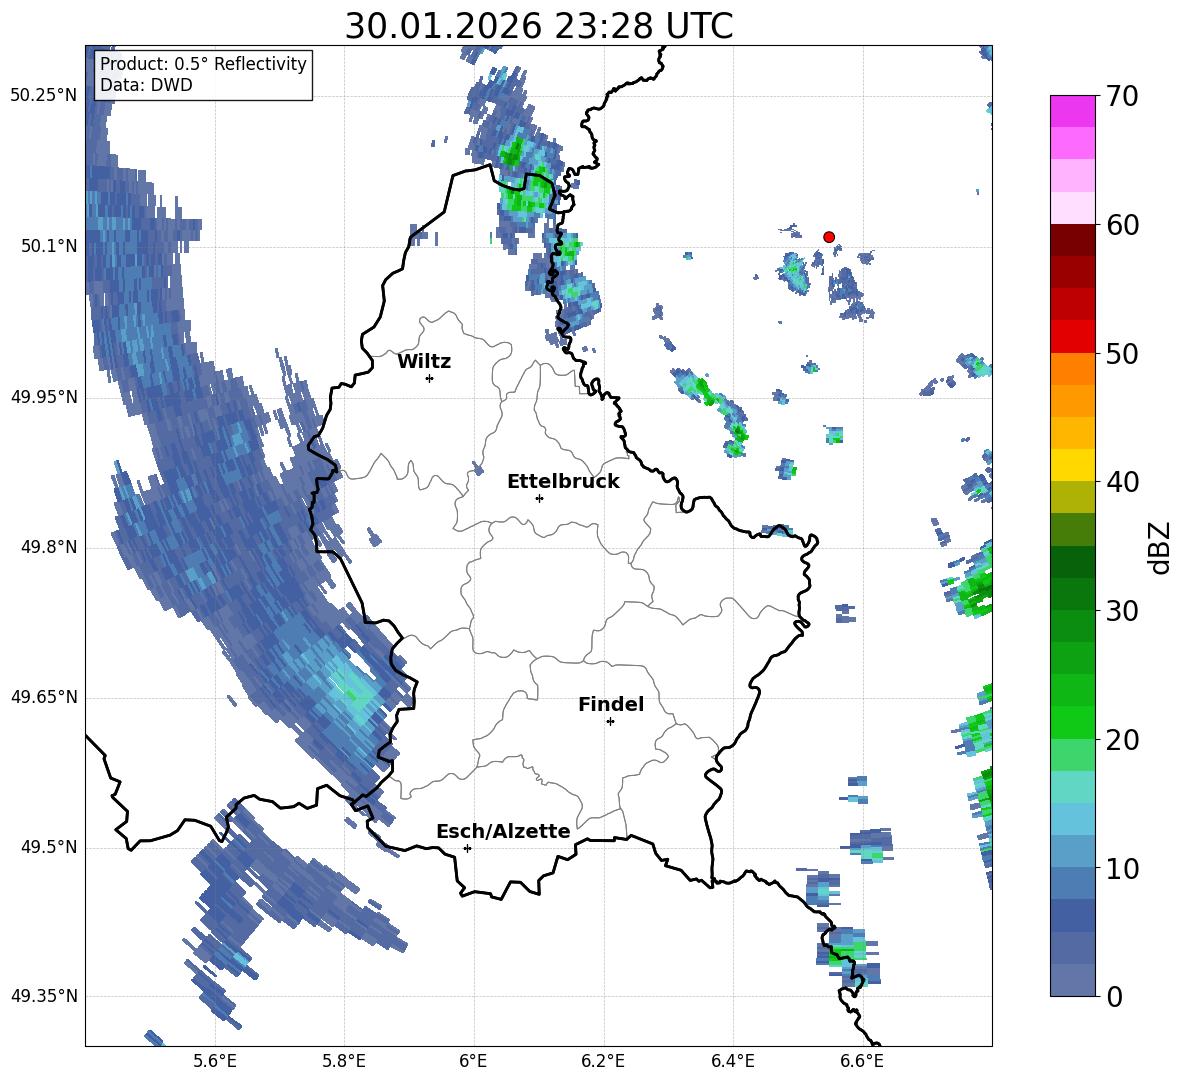Pick the dark green colorbar segment near 30
This screenshot has height=1081, width=1184.
1072,594
